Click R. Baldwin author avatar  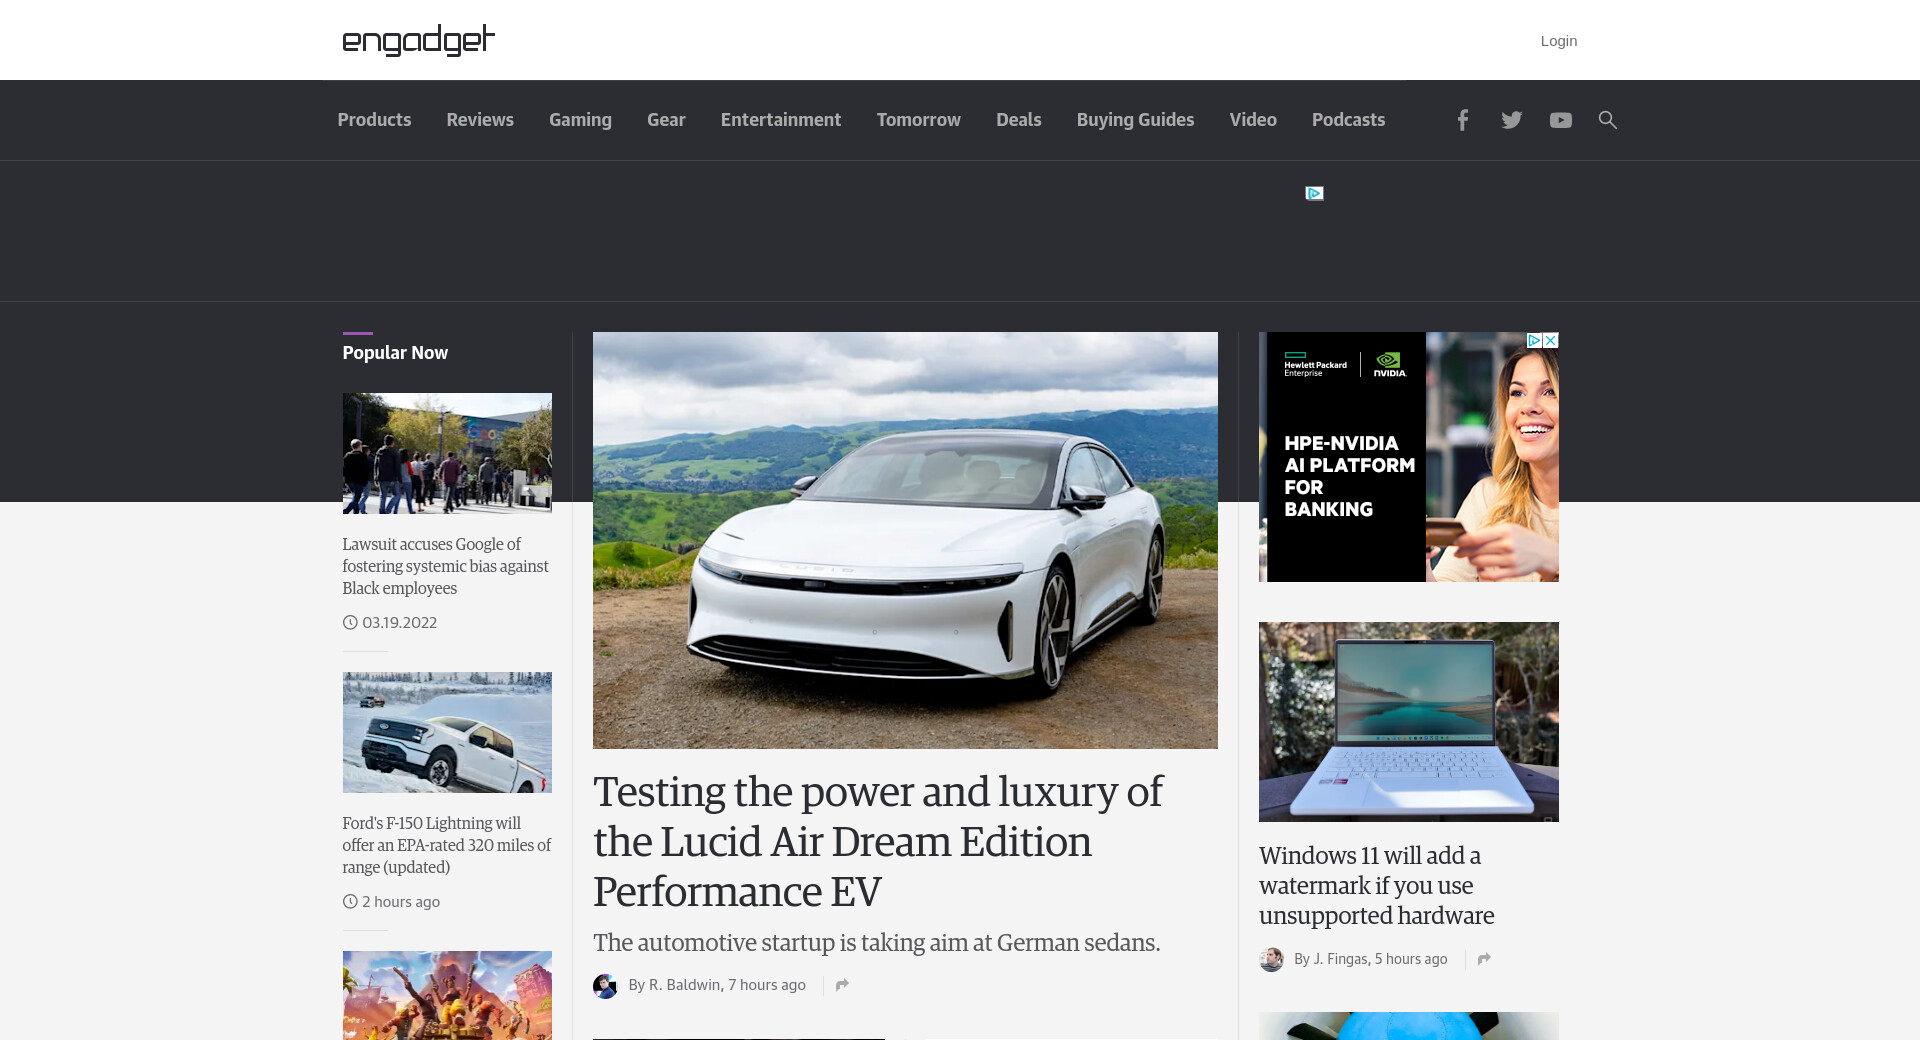point(605,986)
